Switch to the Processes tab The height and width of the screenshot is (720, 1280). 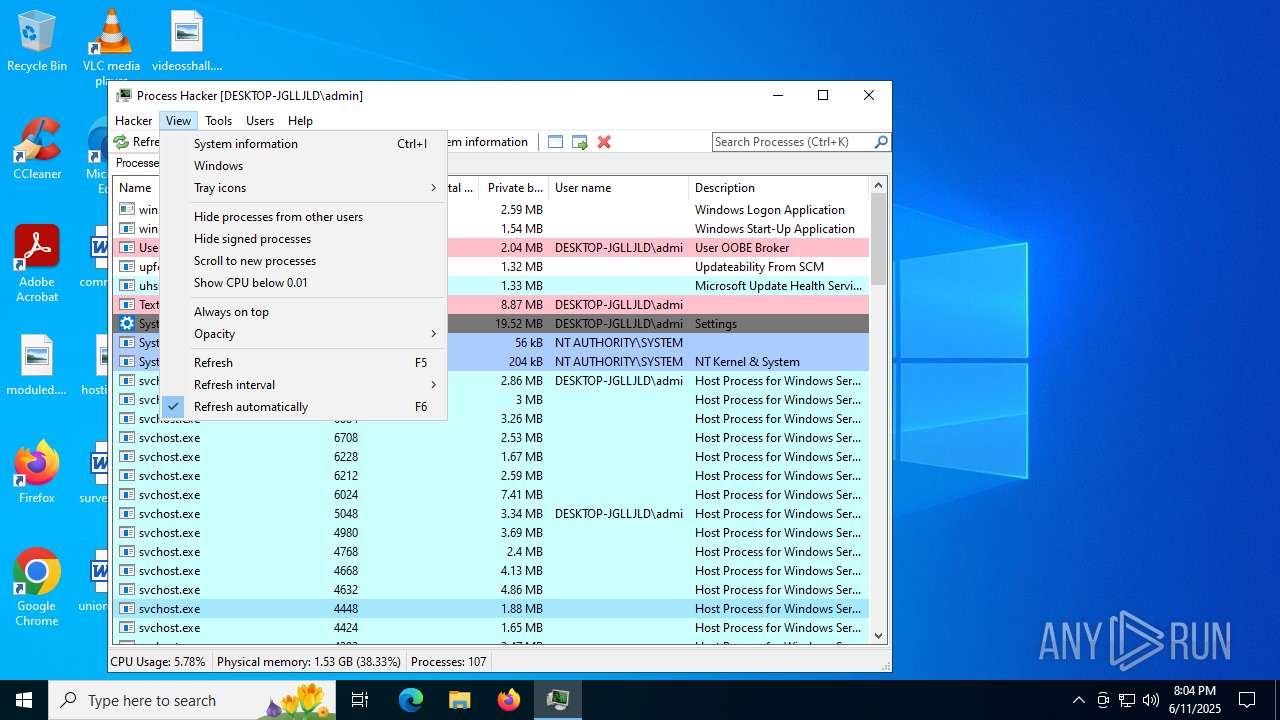coord(136,163)
